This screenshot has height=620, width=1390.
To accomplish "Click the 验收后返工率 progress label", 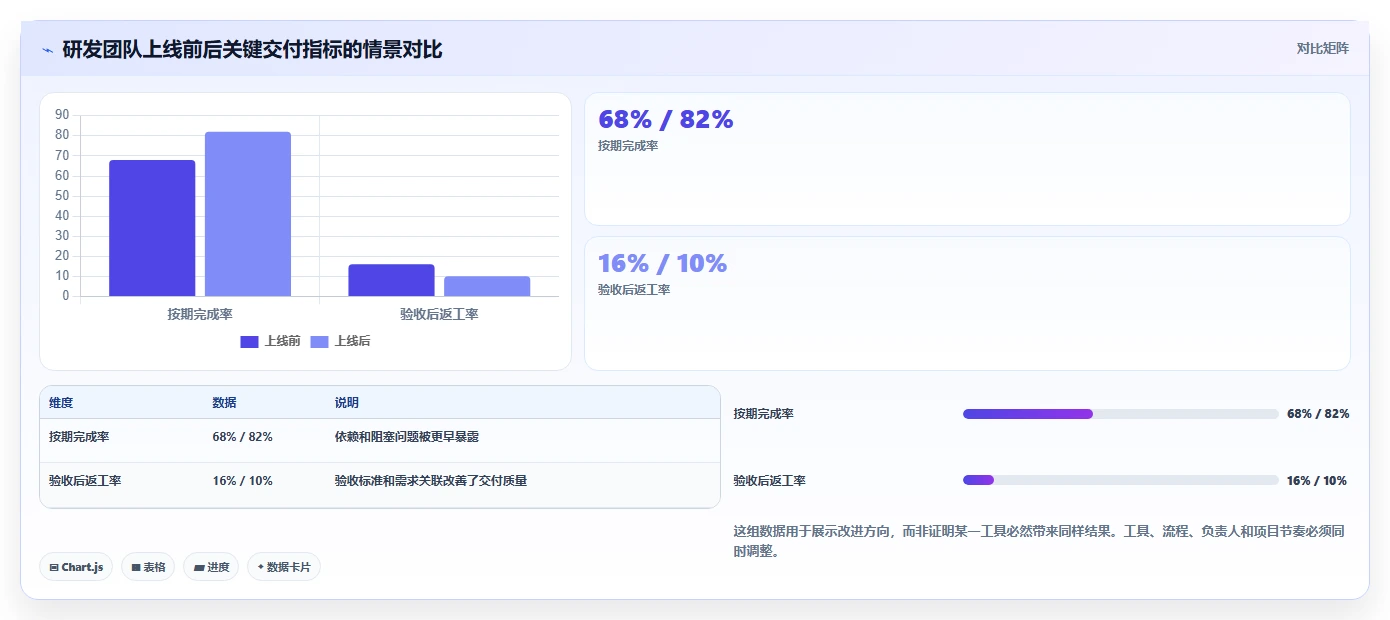I will click(770, 481).
